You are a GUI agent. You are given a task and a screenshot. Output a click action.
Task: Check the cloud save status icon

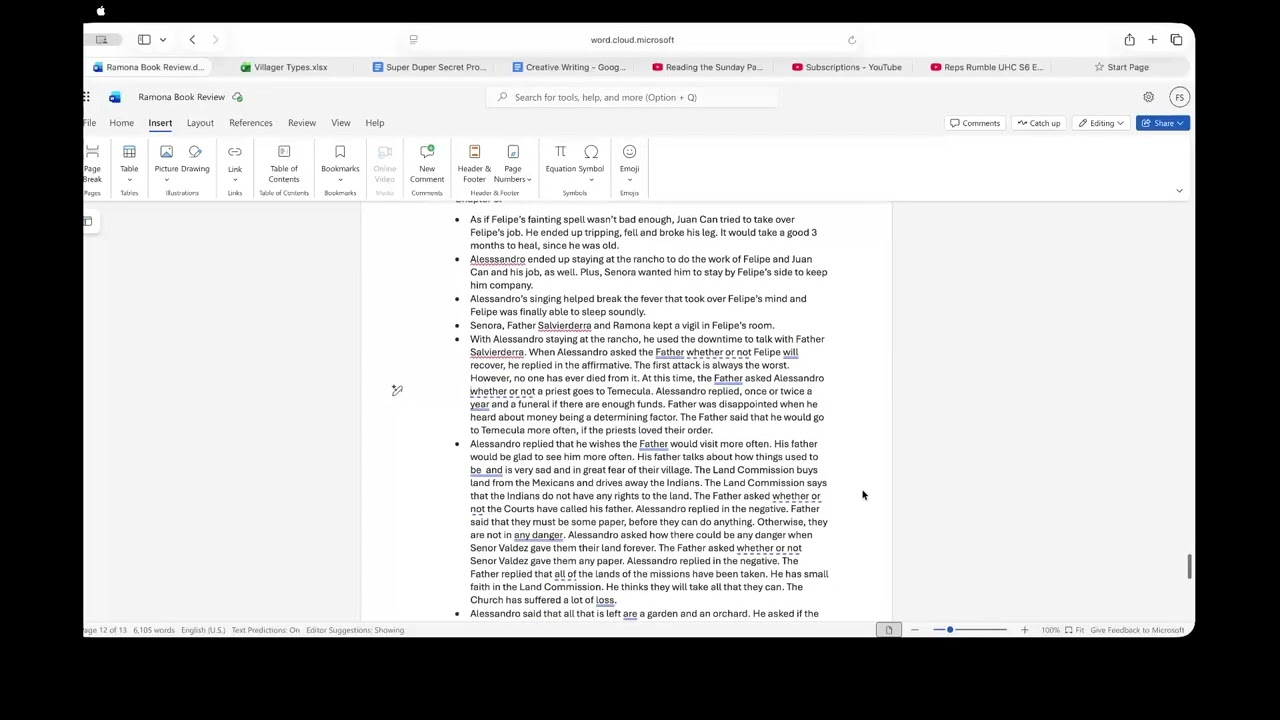click(237, 97)
